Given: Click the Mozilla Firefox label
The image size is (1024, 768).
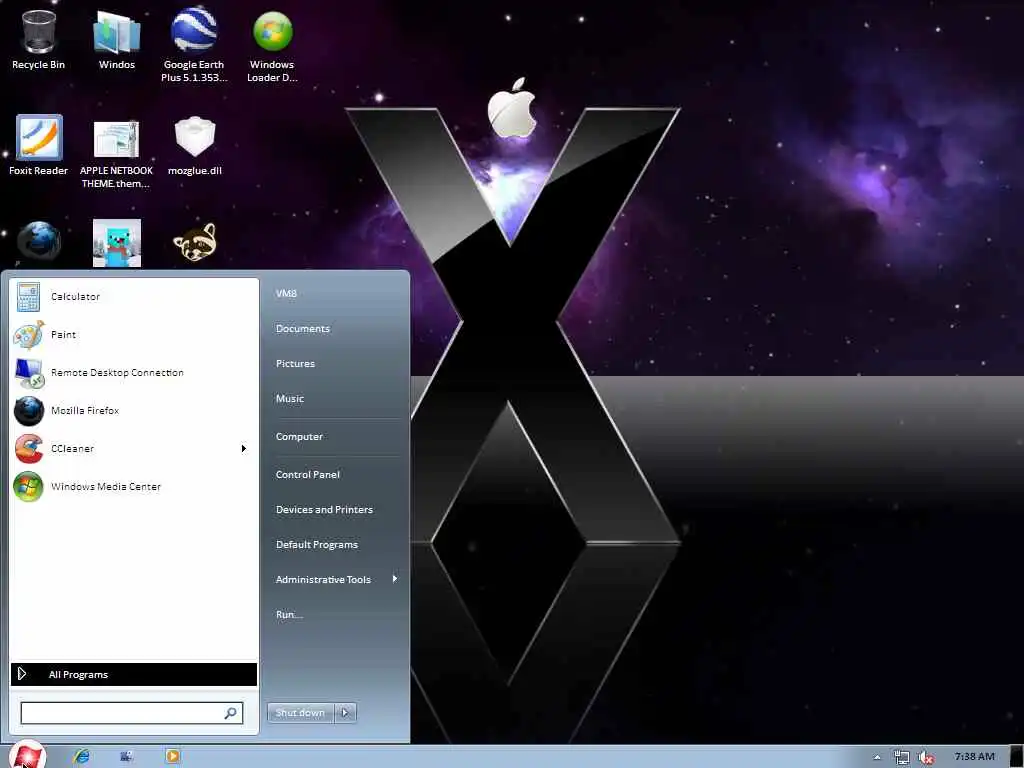Looking at the screenshot, I should click(85, 411).
